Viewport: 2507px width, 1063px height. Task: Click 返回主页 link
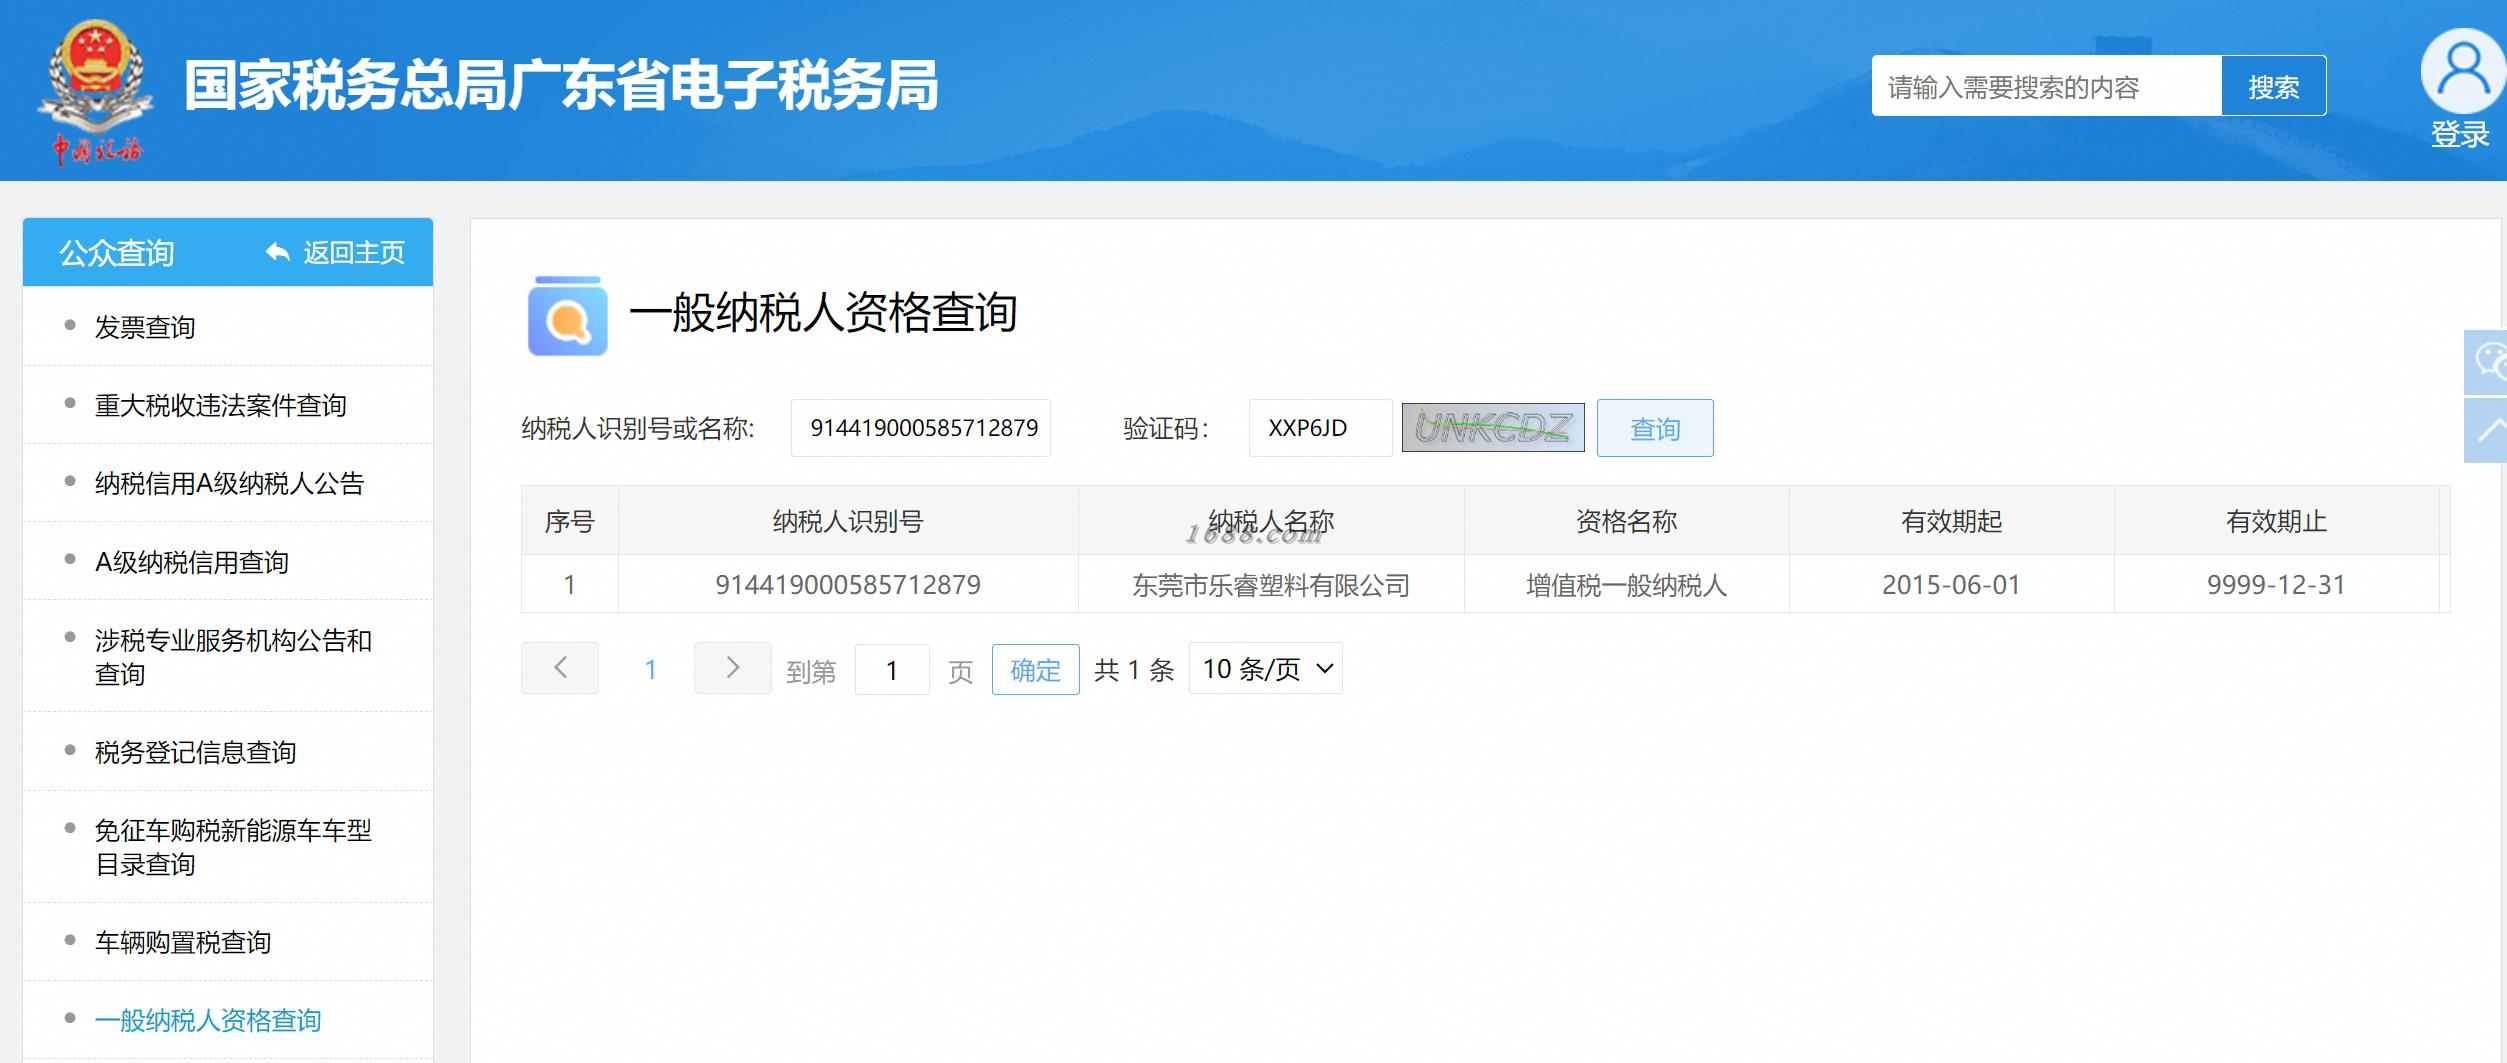[x=354, y=253]
